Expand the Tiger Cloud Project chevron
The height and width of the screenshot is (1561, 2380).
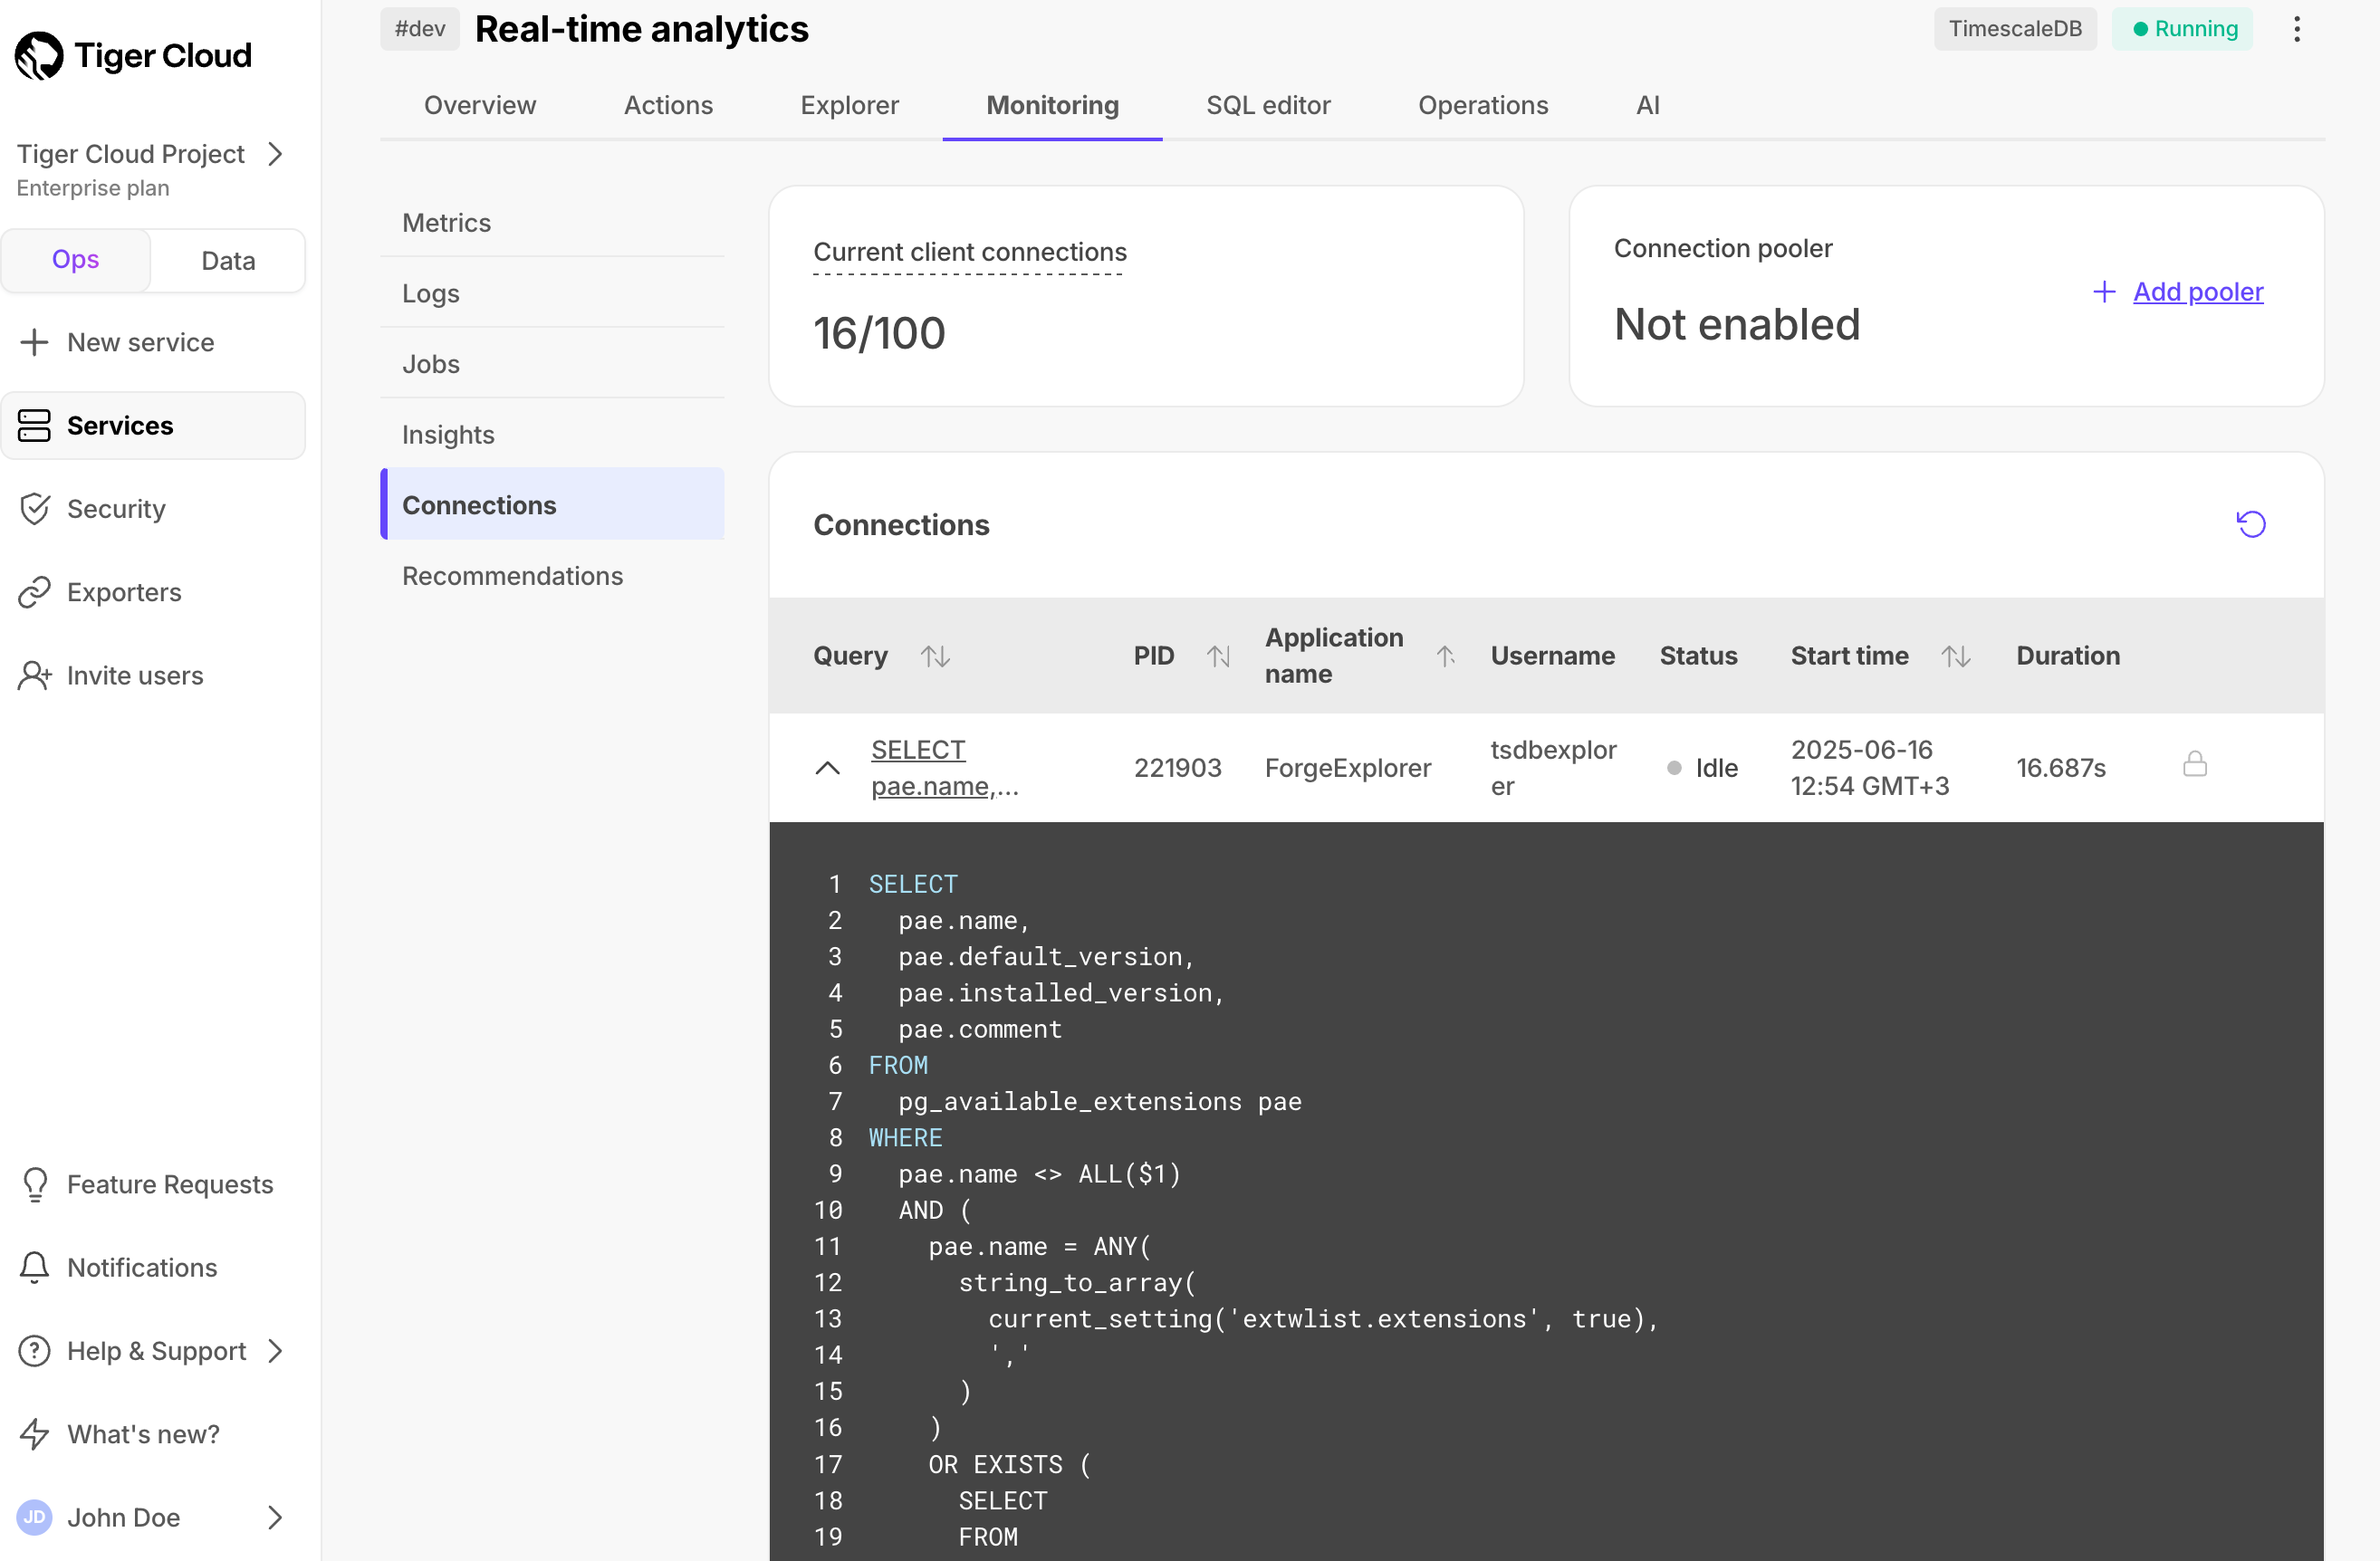pos(275,154)
